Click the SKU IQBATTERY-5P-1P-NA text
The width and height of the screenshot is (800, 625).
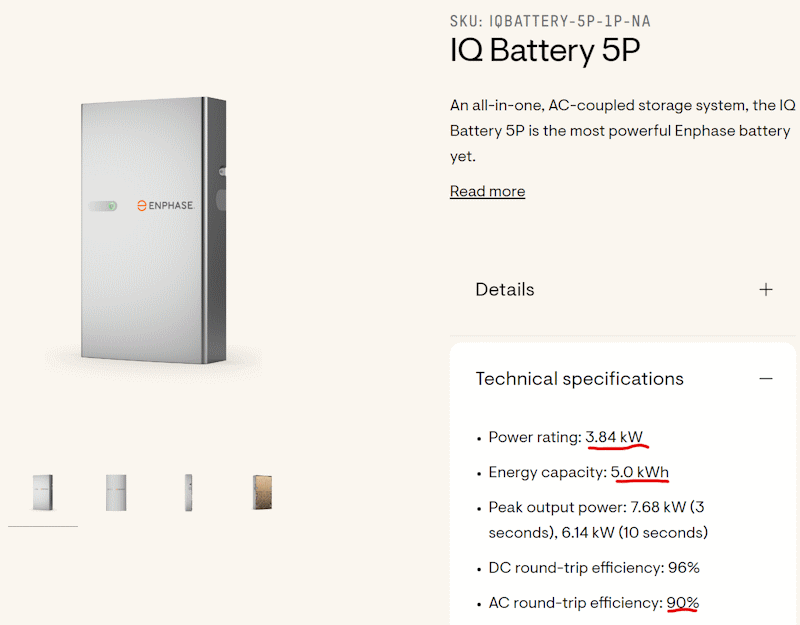(550, 21)
